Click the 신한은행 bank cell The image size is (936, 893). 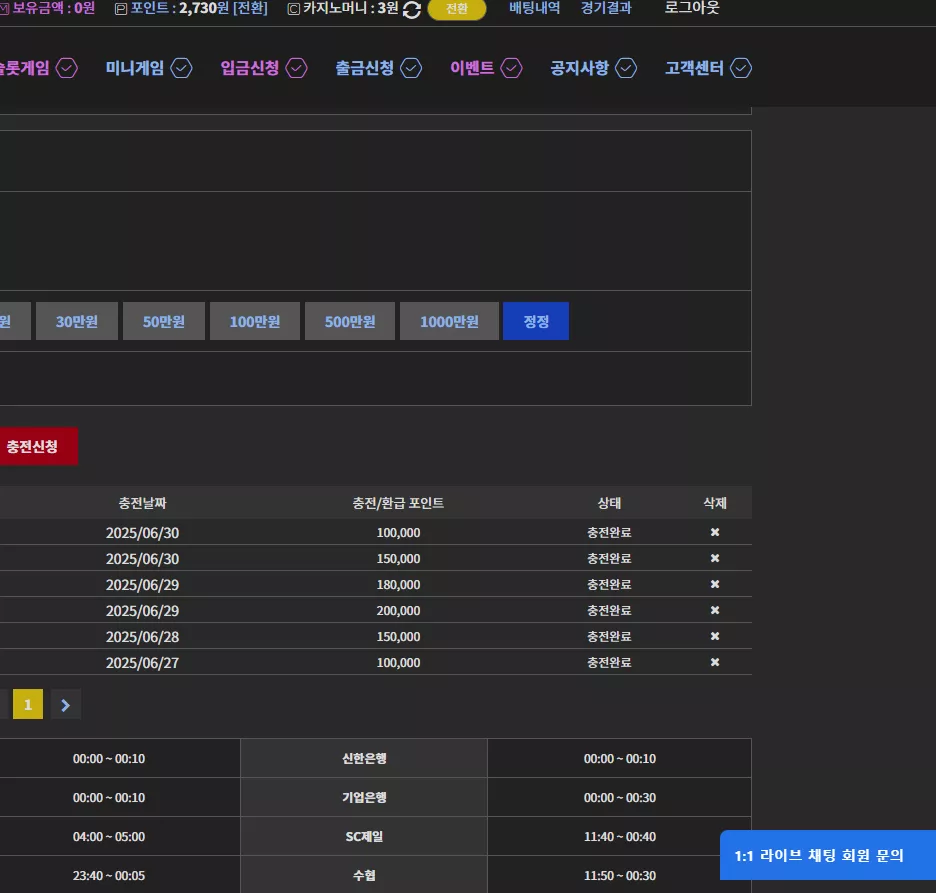[364, 758]
